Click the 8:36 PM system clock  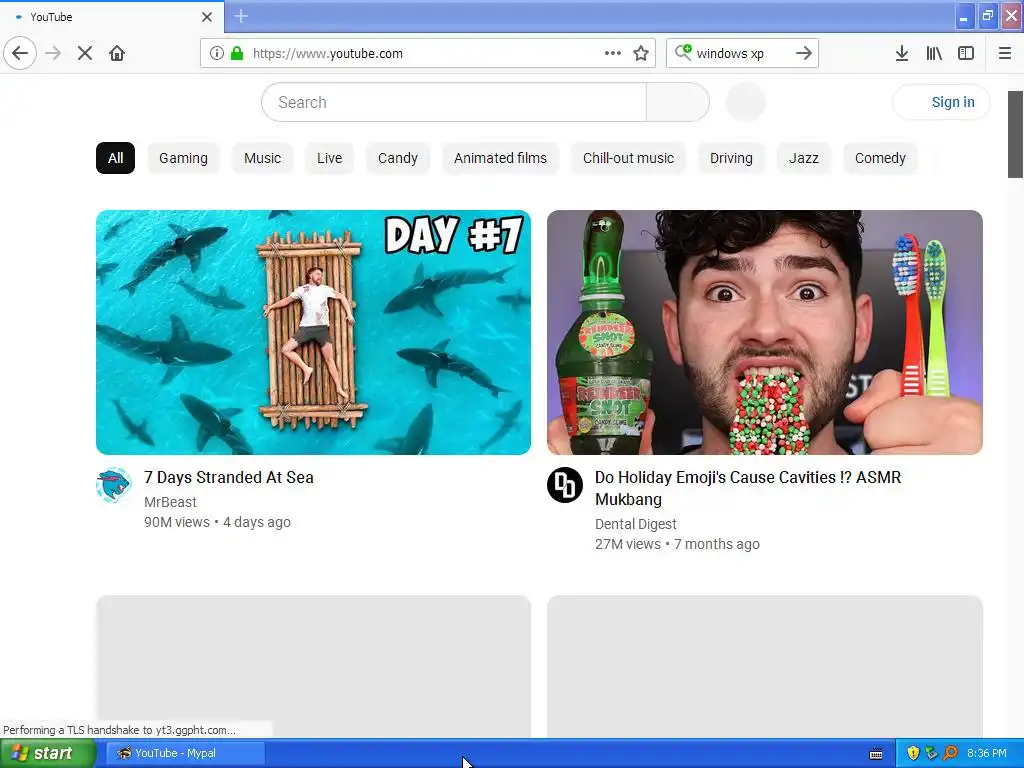click(987, 753)
